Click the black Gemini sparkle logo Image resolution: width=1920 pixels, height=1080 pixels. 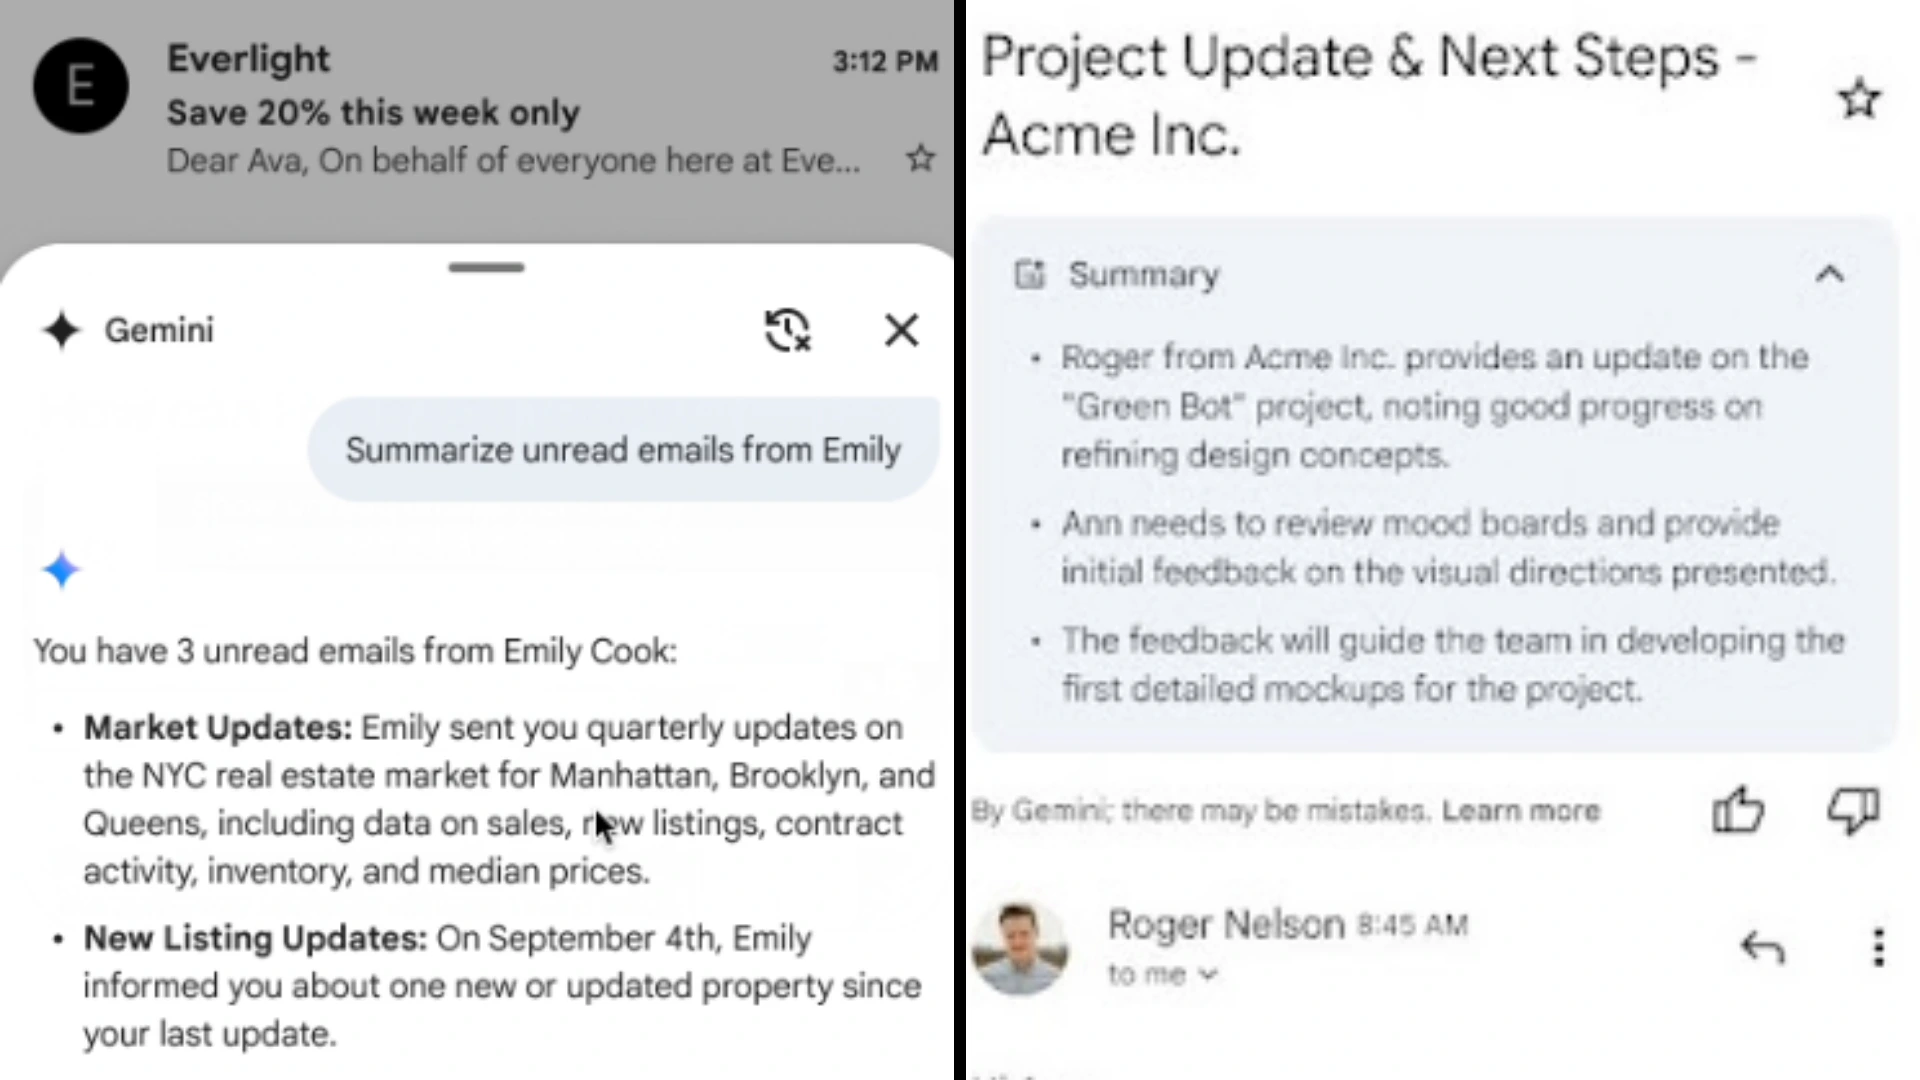(61, 330)
